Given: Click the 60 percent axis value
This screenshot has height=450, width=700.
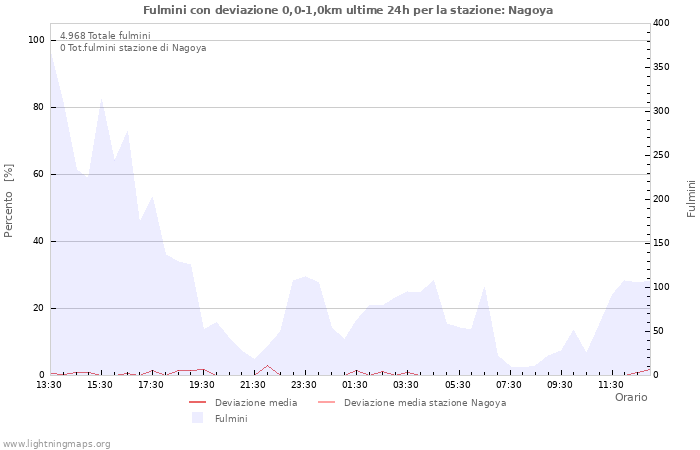Looking at the screenshot, I should pos(39,174).
